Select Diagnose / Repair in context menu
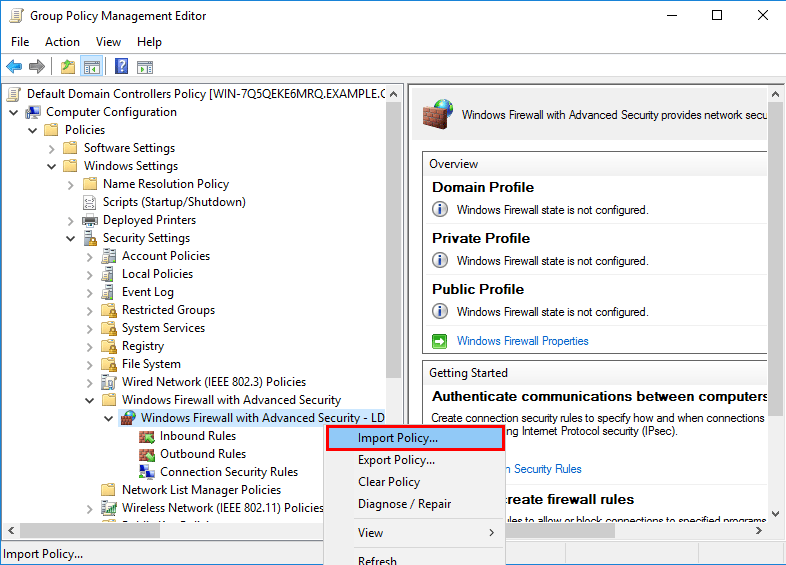 pos(416,504)
